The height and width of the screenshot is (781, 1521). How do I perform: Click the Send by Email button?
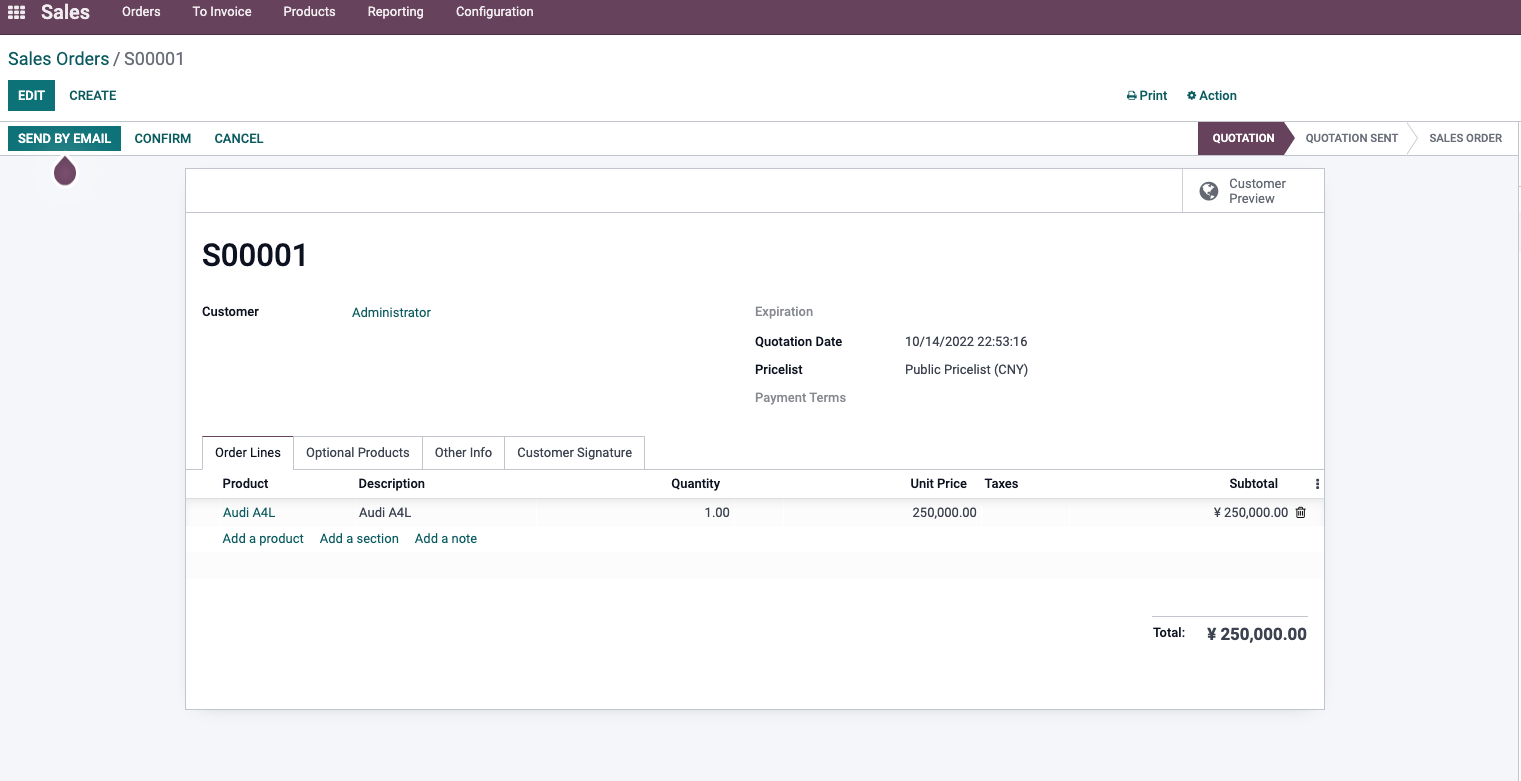coord(64,138)
